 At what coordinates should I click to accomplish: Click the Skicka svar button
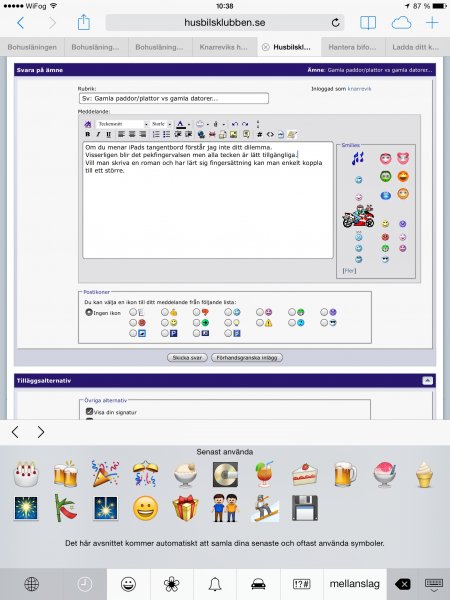187,358
